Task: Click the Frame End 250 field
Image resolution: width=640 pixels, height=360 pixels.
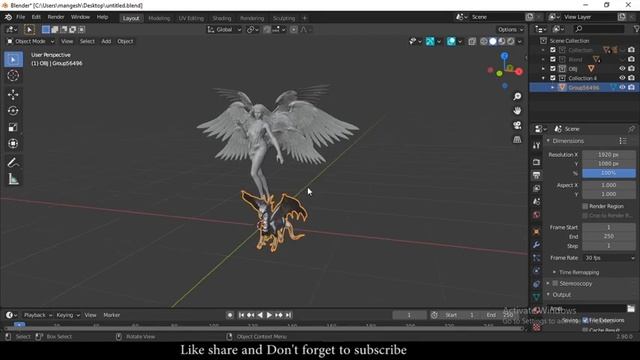Action: tap(609, 236)
